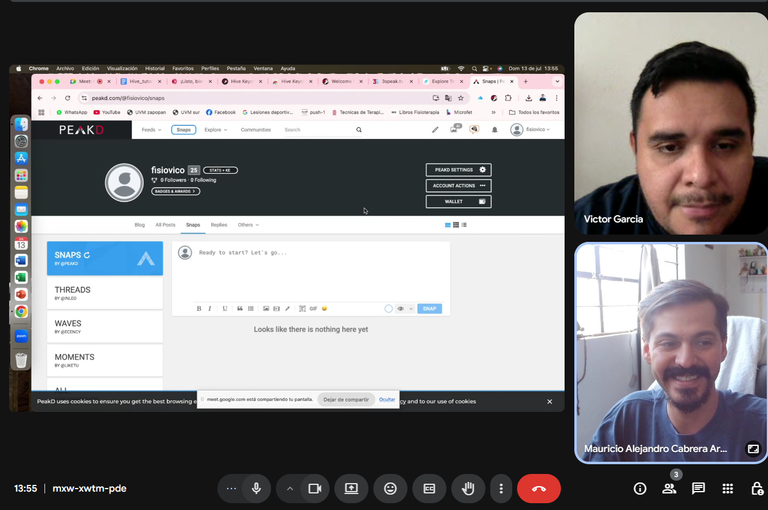Select SNAPS by @peakd sidebar item

click(x=105, y=258)
